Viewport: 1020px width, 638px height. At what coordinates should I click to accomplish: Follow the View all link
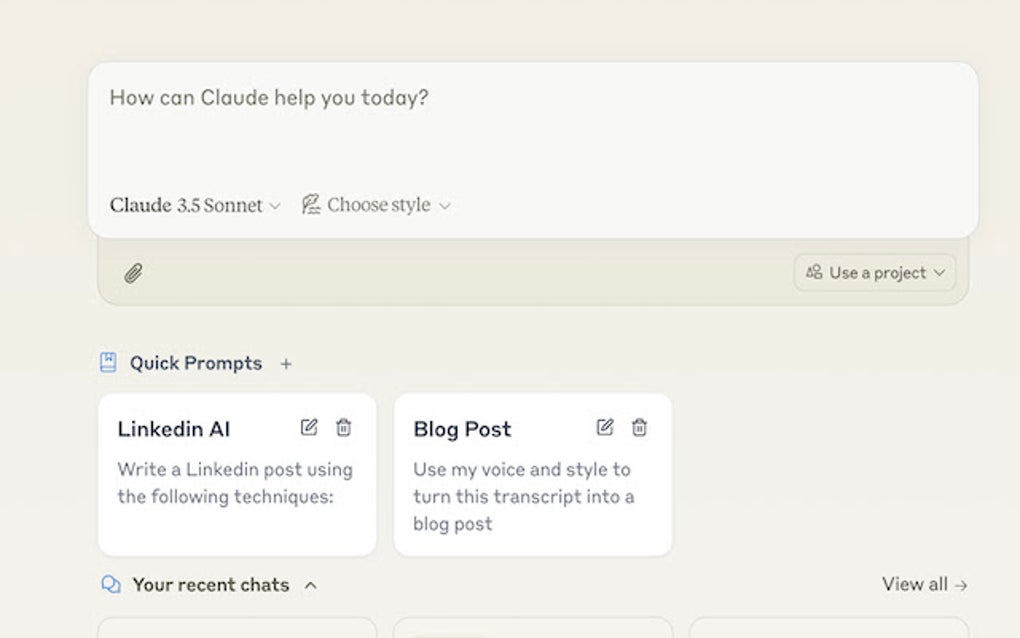click(x=923, y=584)
